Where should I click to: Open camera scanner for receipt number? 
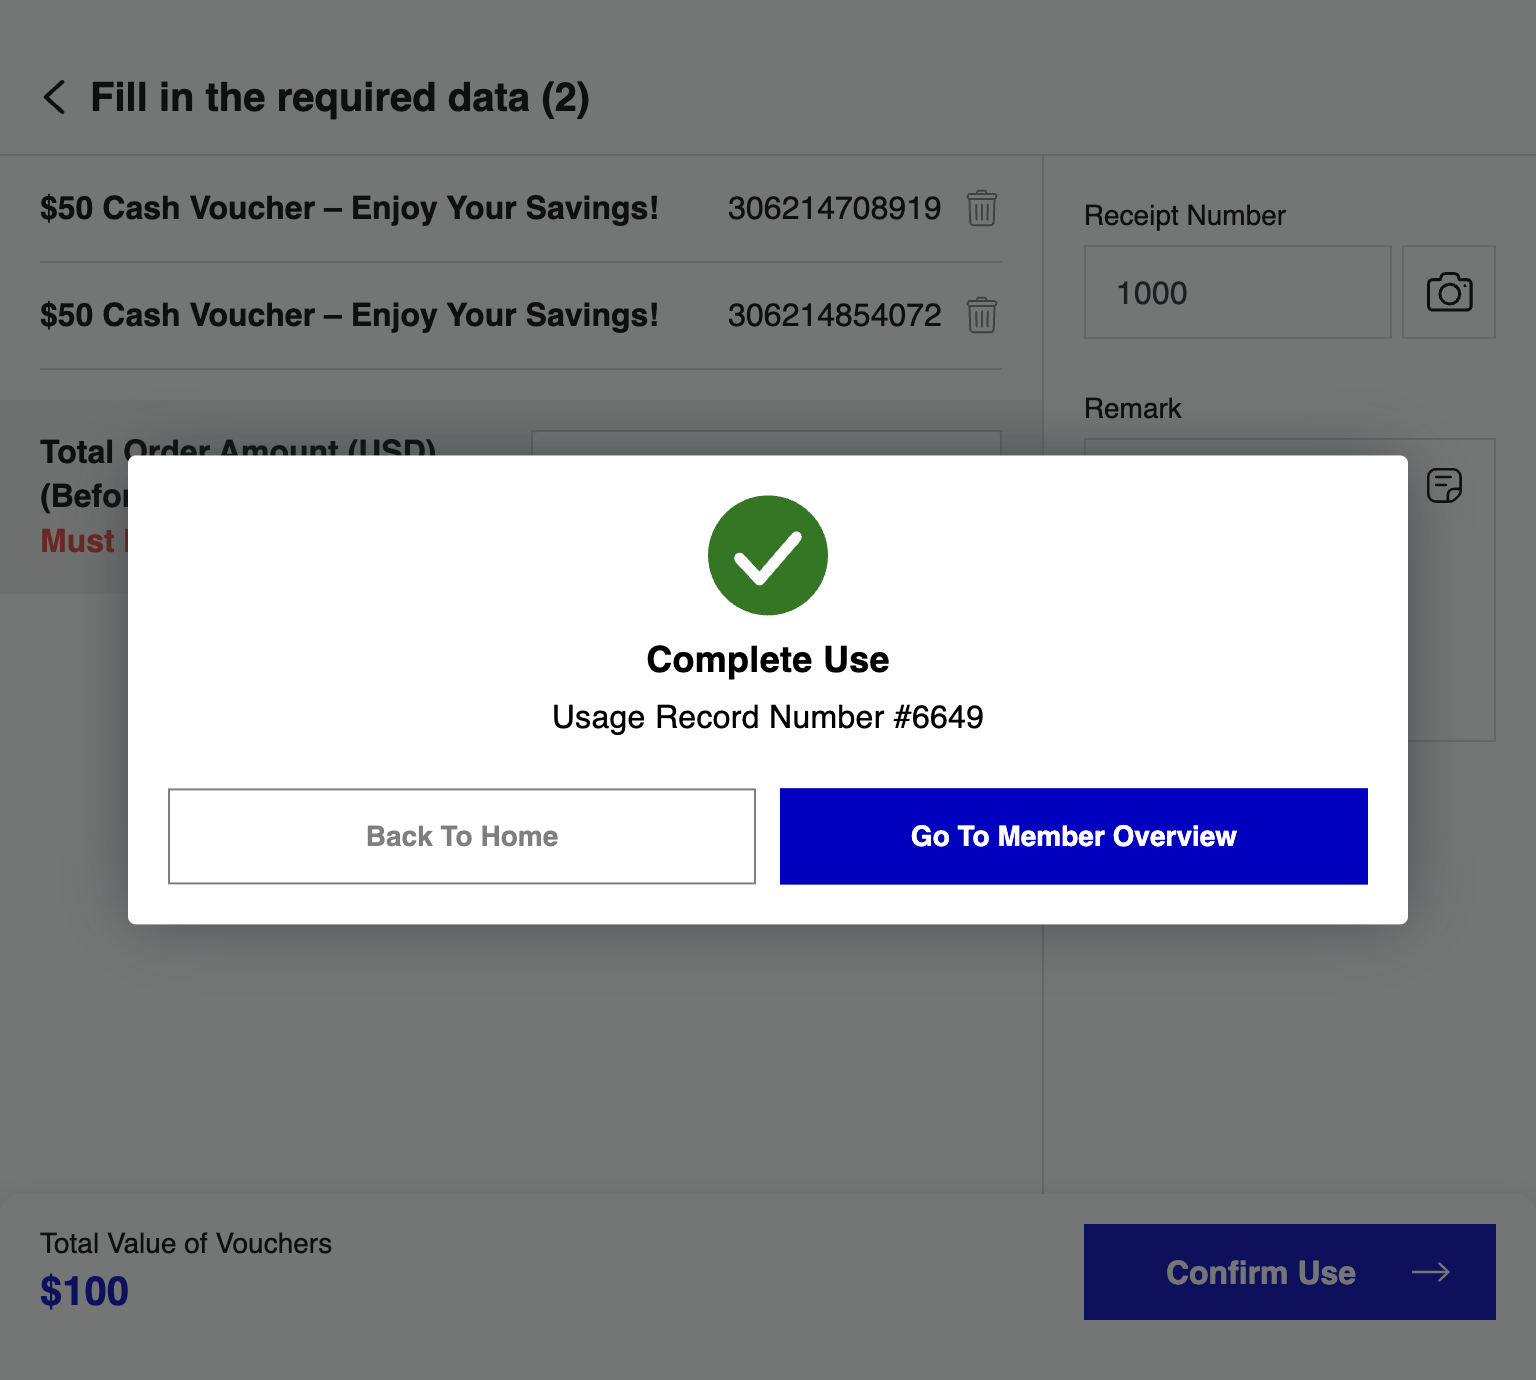1449,292
